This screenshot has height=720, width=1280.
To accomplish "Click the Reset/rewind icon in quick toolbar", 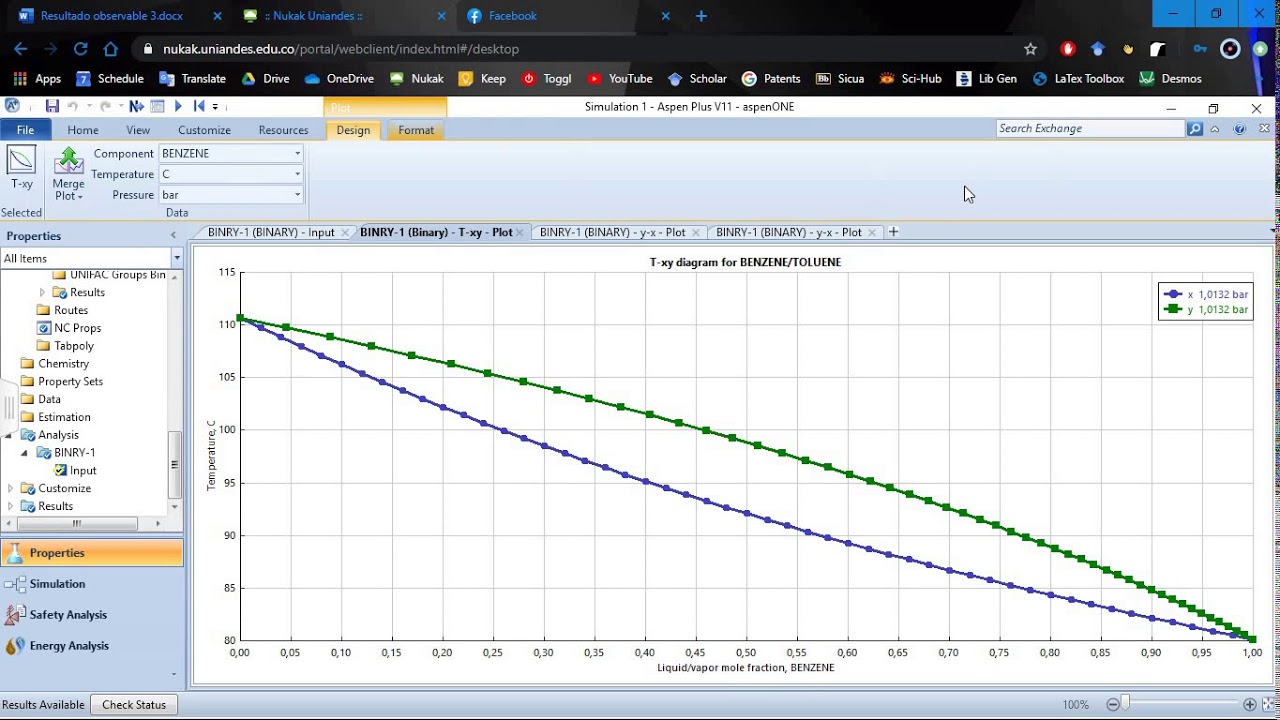I will [x=199, y=106].
